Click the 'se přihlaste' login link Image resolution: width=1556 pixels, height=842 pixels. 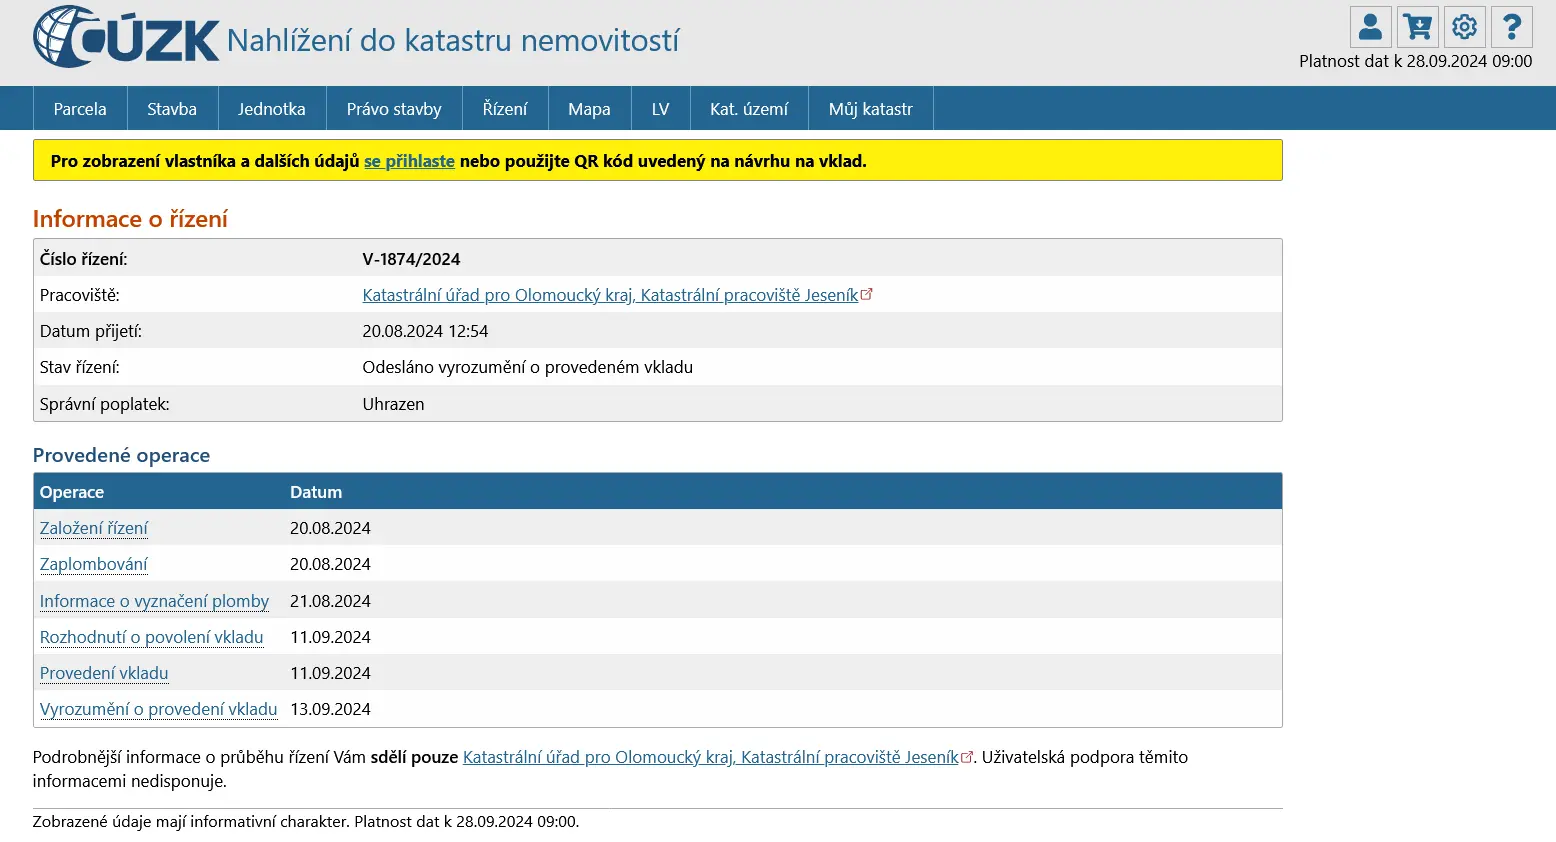click(x=409, y=161)
